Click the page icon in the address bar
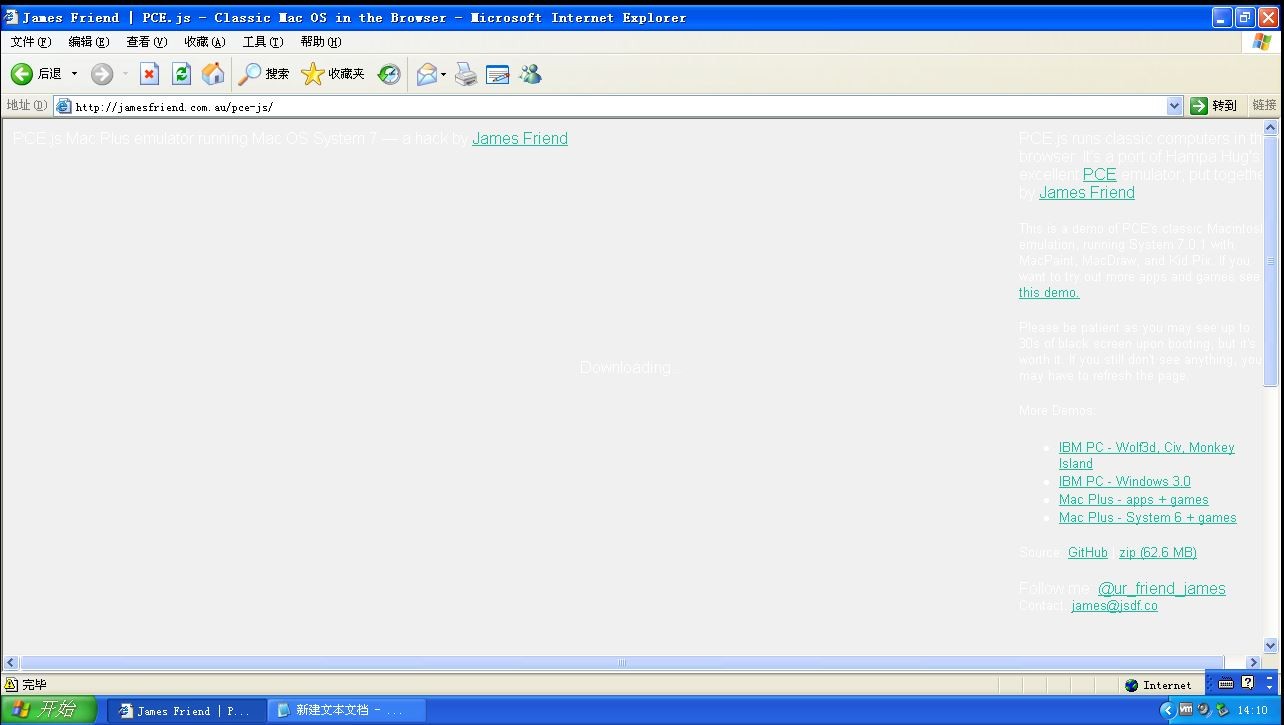The image size is (1284, 725). 64,106
